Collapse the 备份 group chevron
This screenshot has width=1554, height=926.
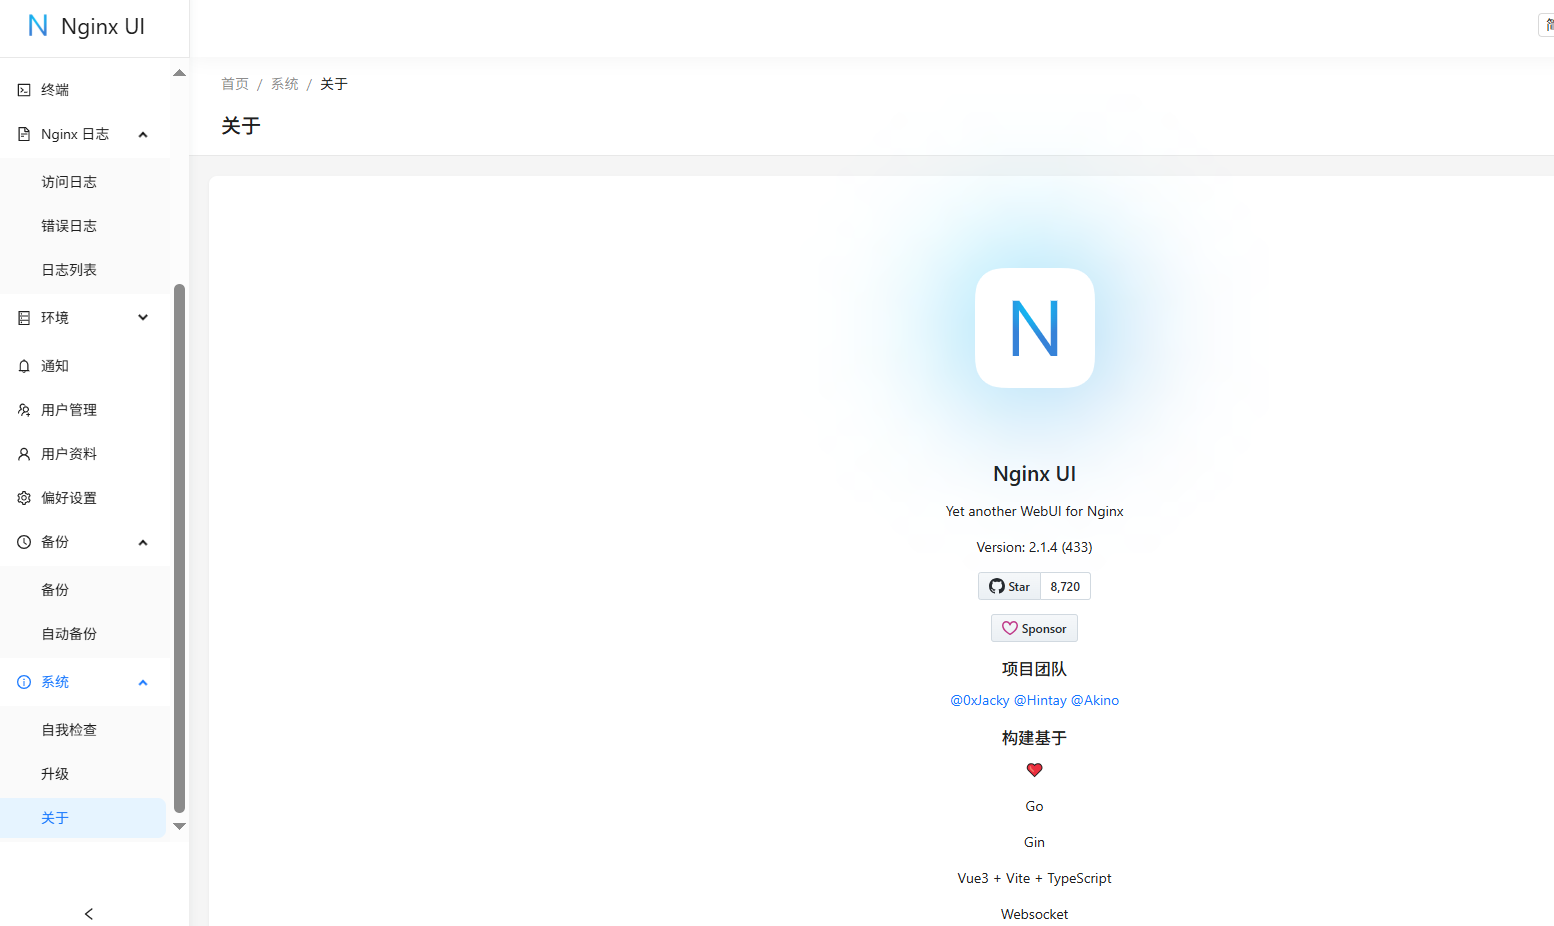(143, 542)
